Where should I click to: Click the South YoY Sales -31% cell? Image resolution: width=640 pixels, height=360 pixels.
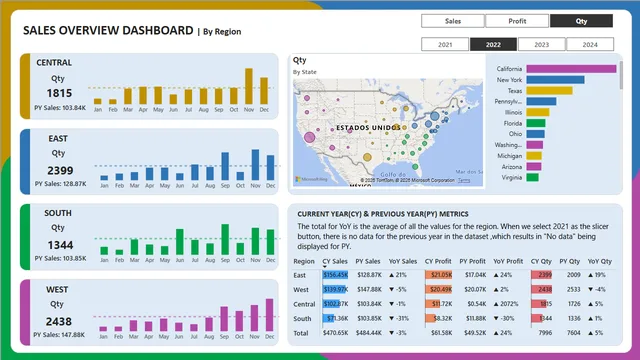pyautogui.click(x=399, y=318)
